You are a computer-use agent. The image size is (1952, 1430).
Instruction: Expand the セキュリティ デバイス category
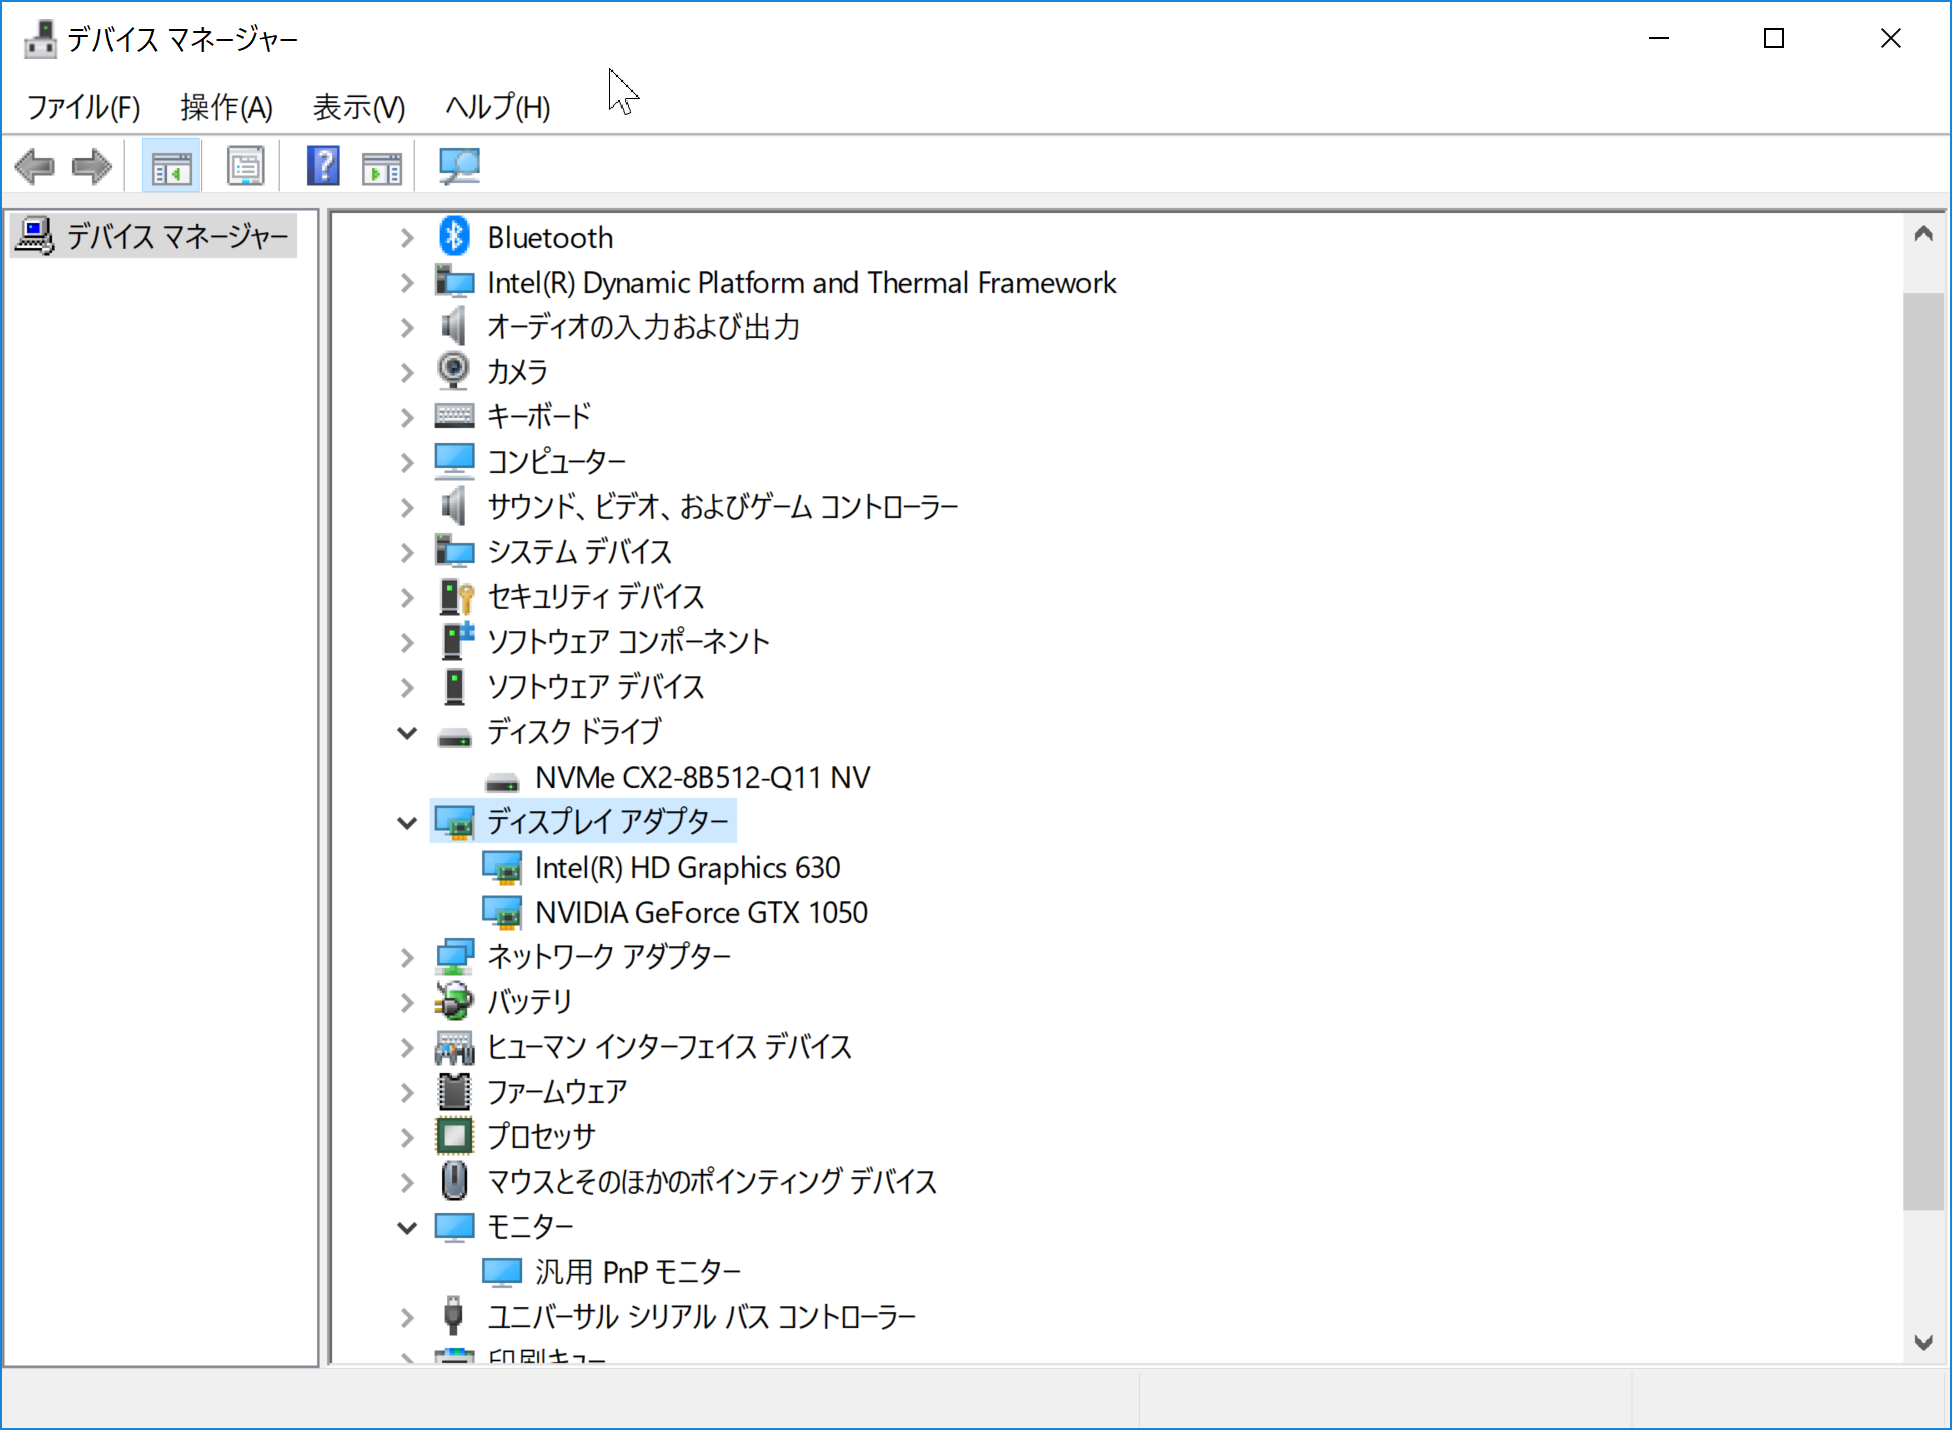point(407,598)
